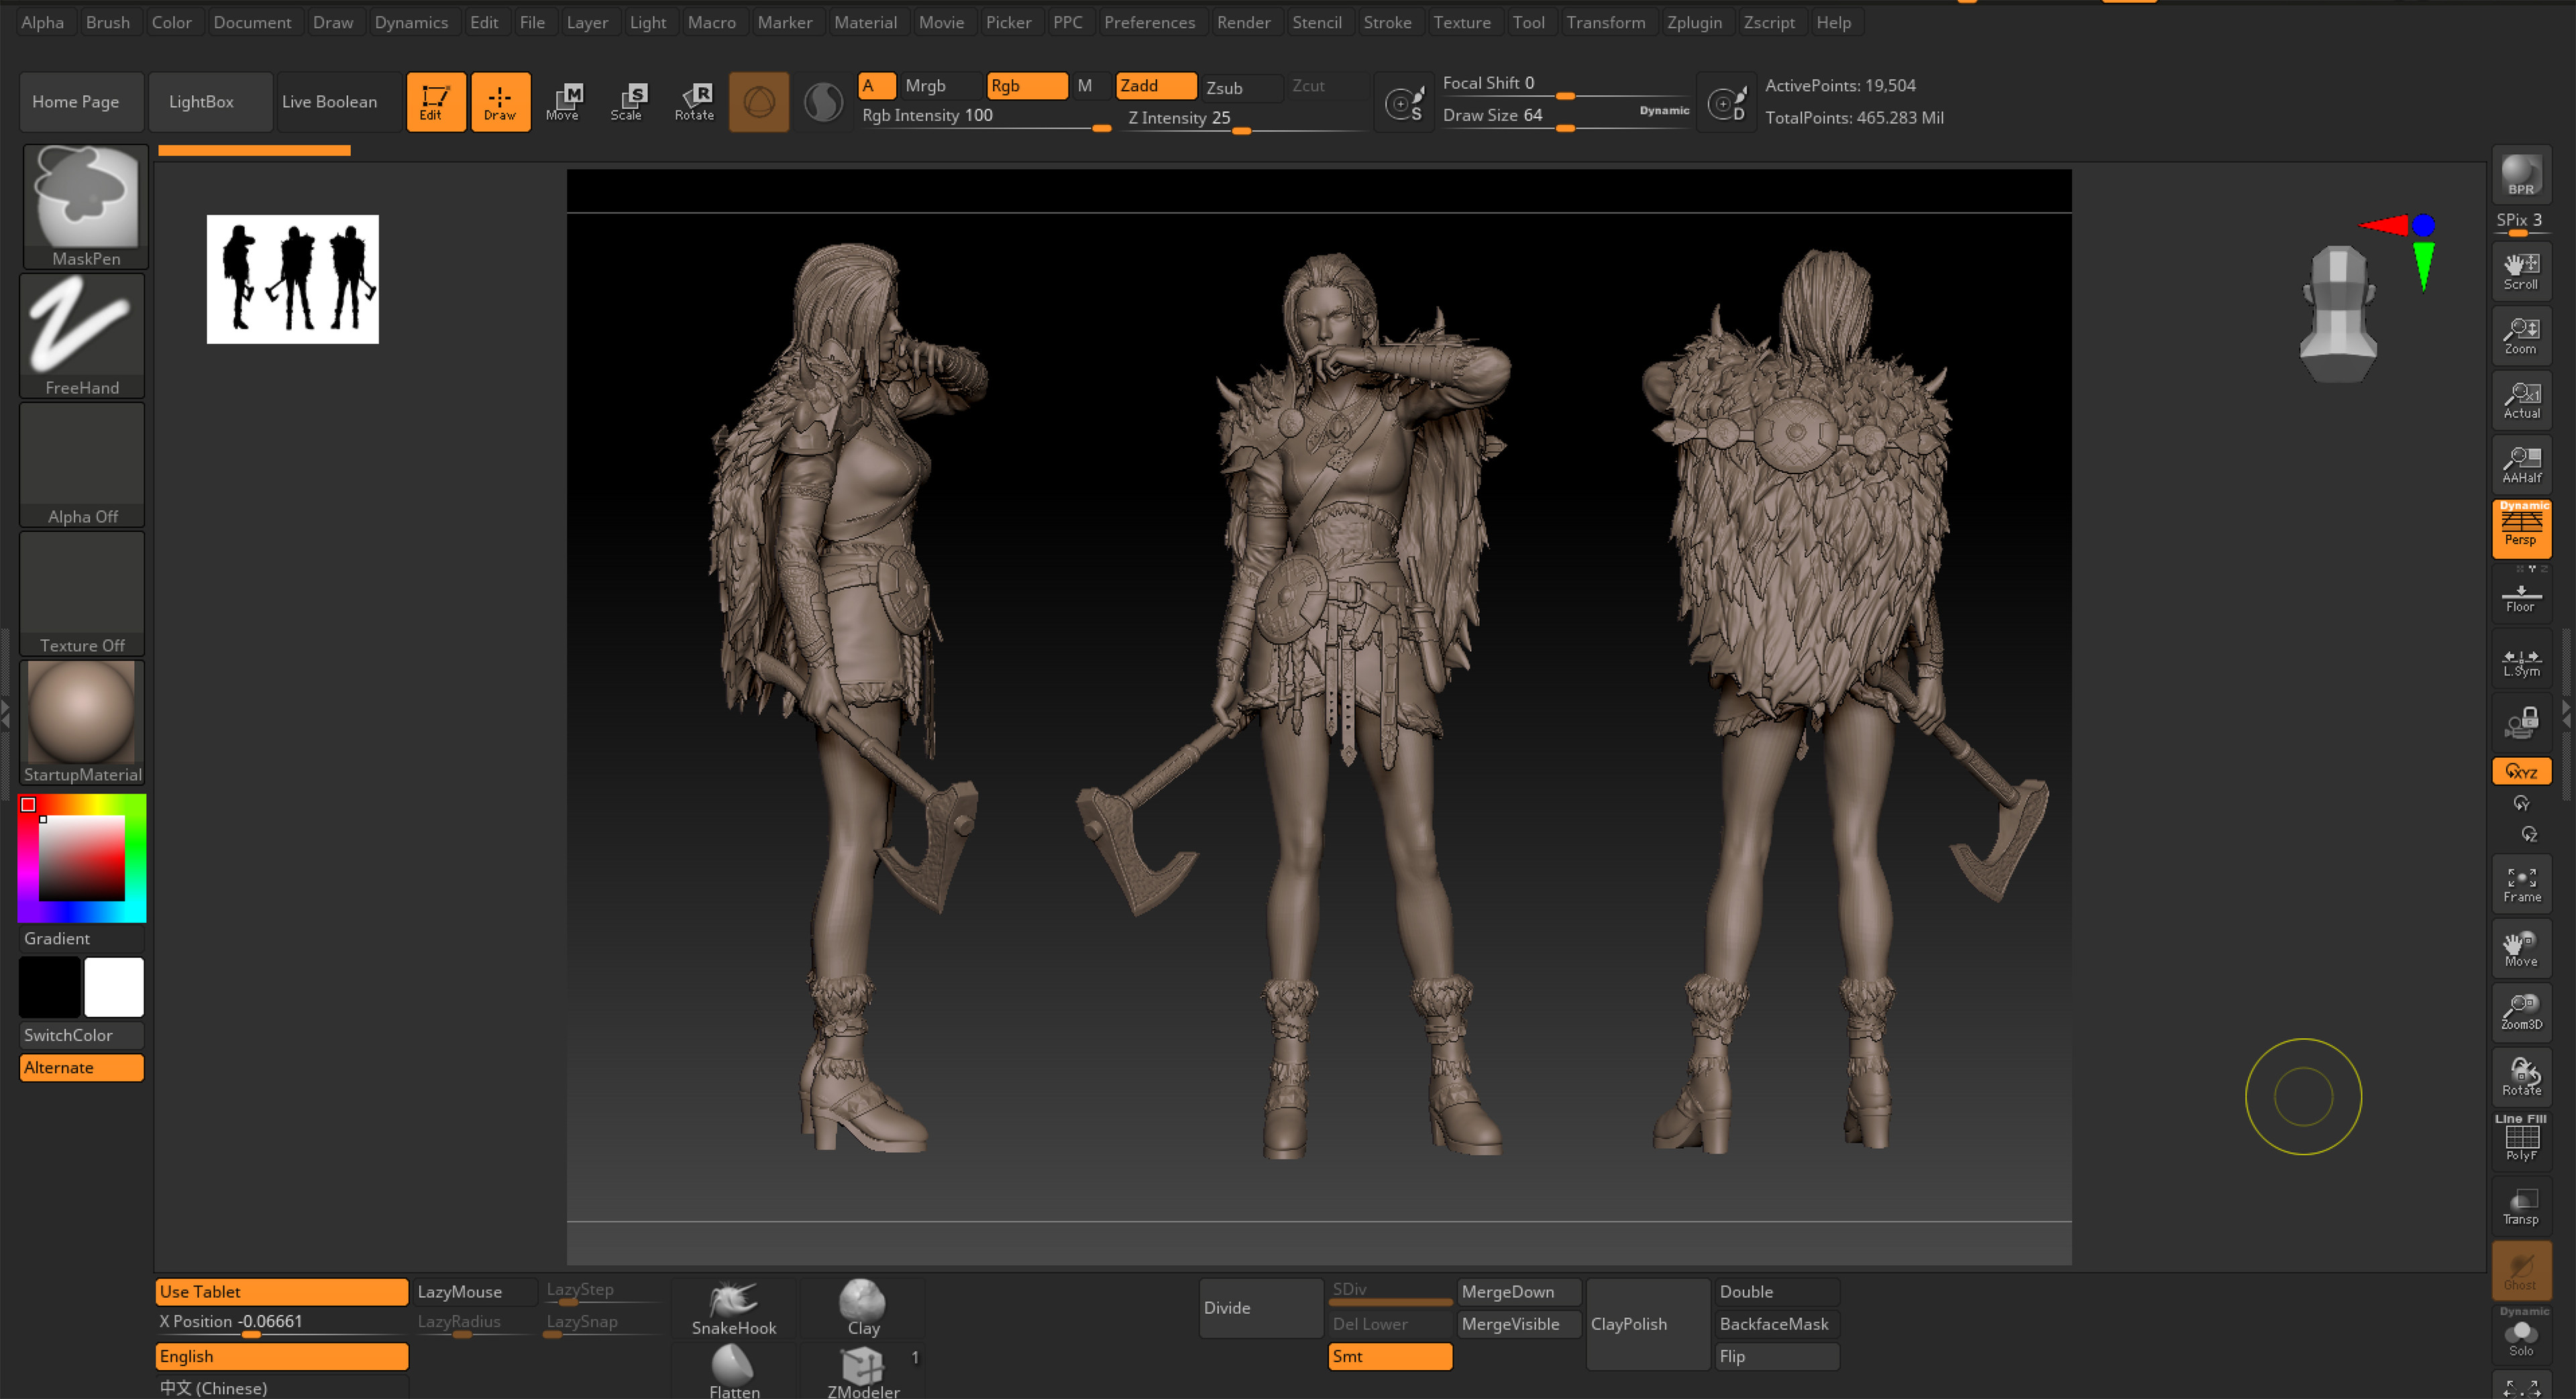Toggle XYZ rotation mode
The image size is (2576, 1399).
point(2521,771)
